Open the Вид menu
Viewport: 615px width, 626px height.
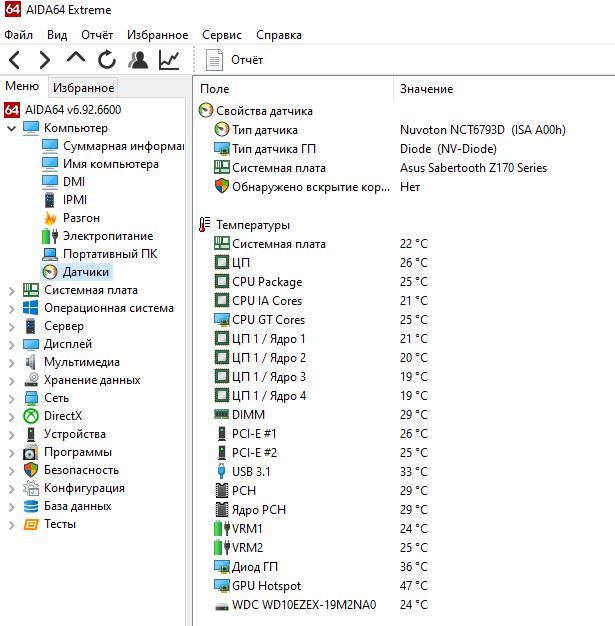click(57, 35)
